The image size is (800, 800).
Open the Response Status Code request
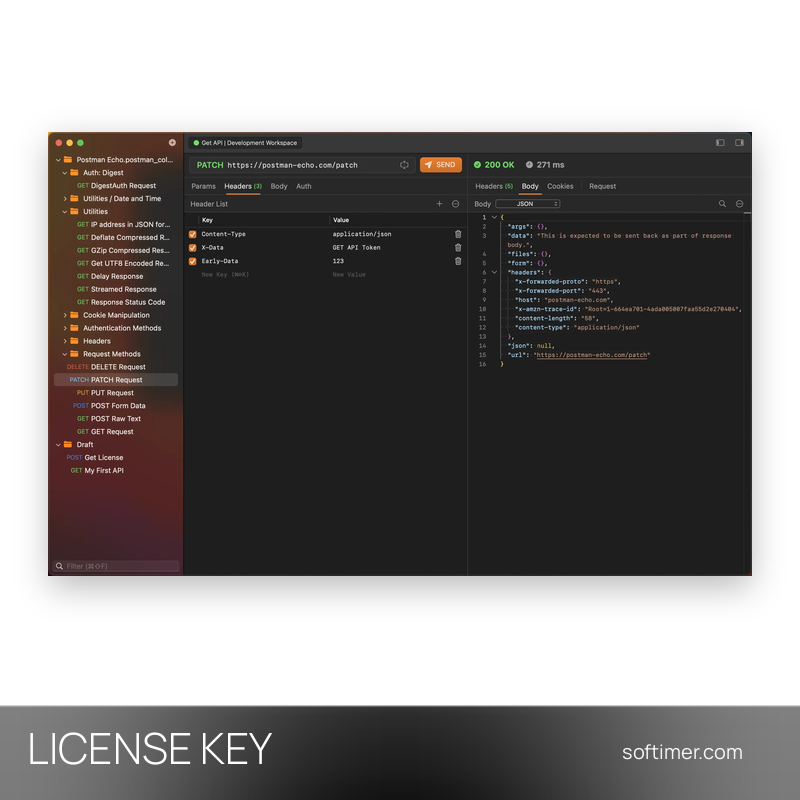121,302
